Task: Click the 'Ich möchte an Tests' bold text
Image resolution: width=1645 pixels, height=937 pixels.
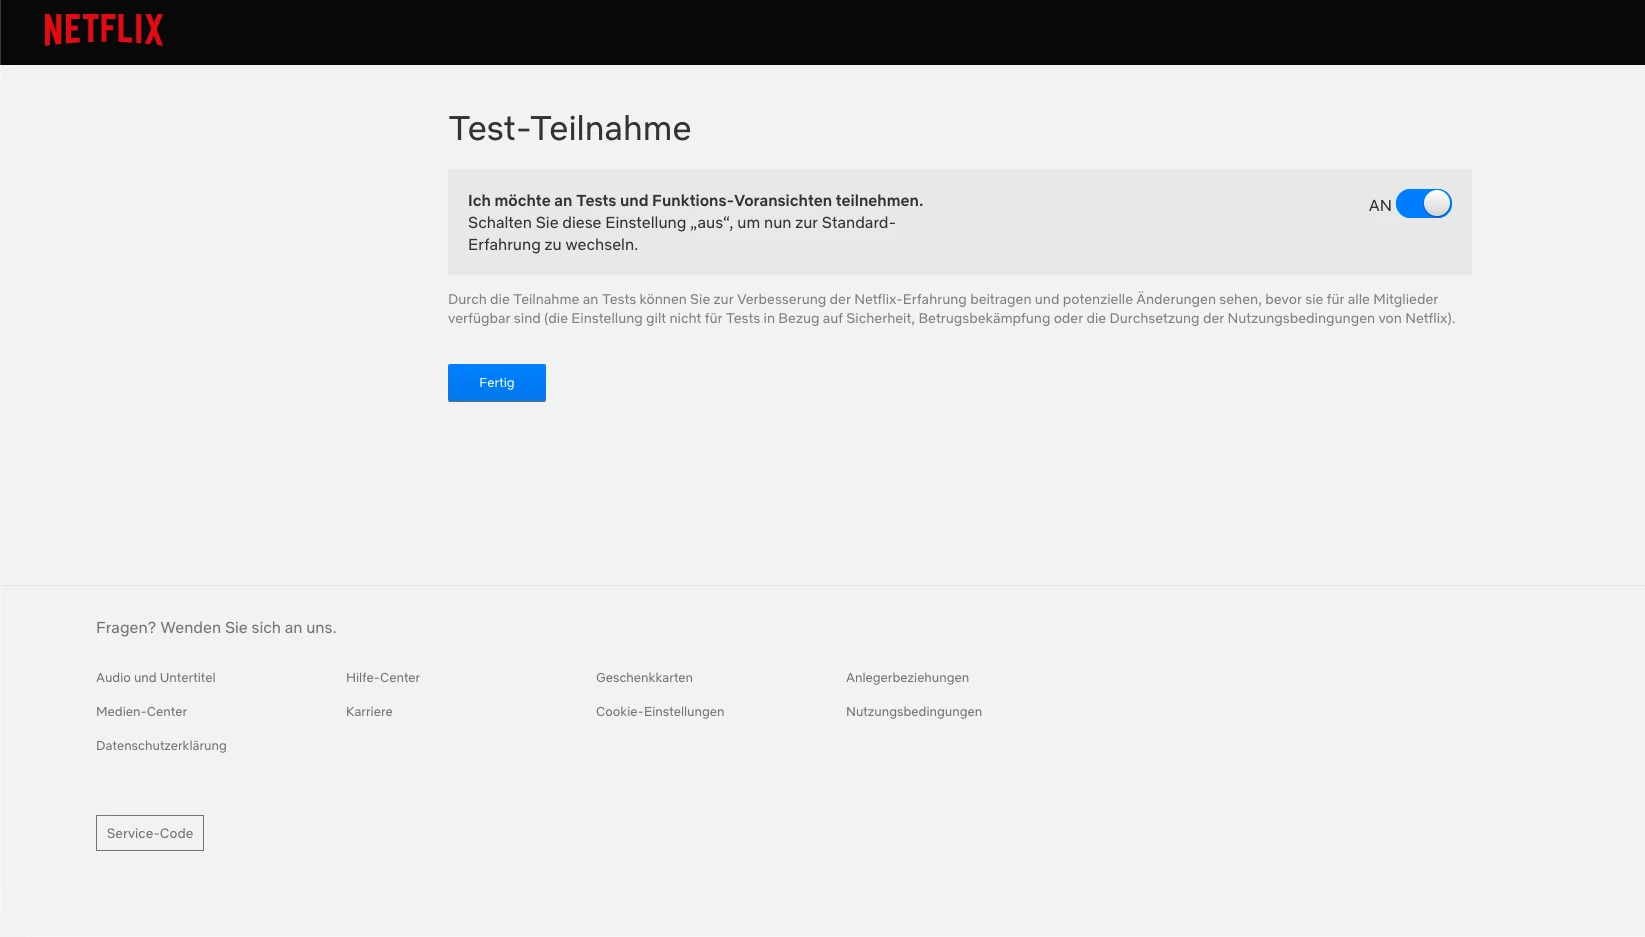Action: click(x=695, y=201)
